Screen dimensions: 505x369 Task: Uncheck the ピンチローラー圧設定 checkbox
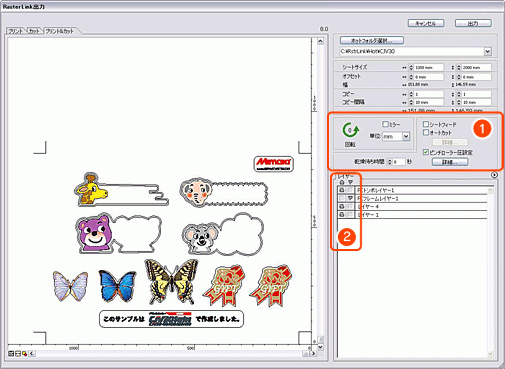click(x=426, y=152)
